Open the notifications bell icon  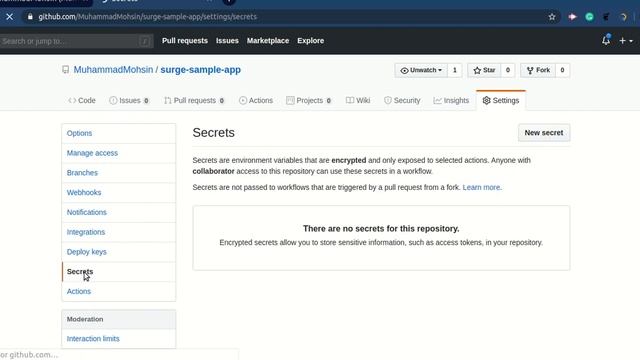(606, 40)
